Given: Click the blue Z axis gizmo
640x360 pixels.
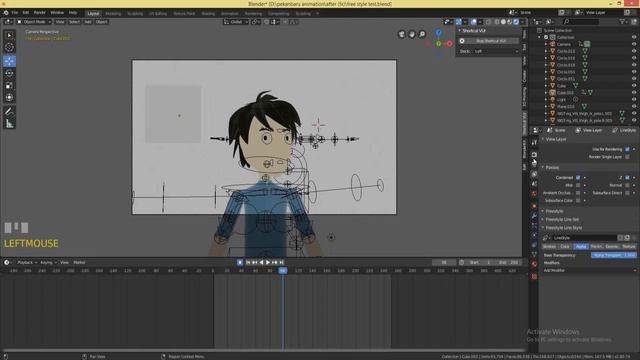Looking at the screenshot, I should click(x=438, y=32).
